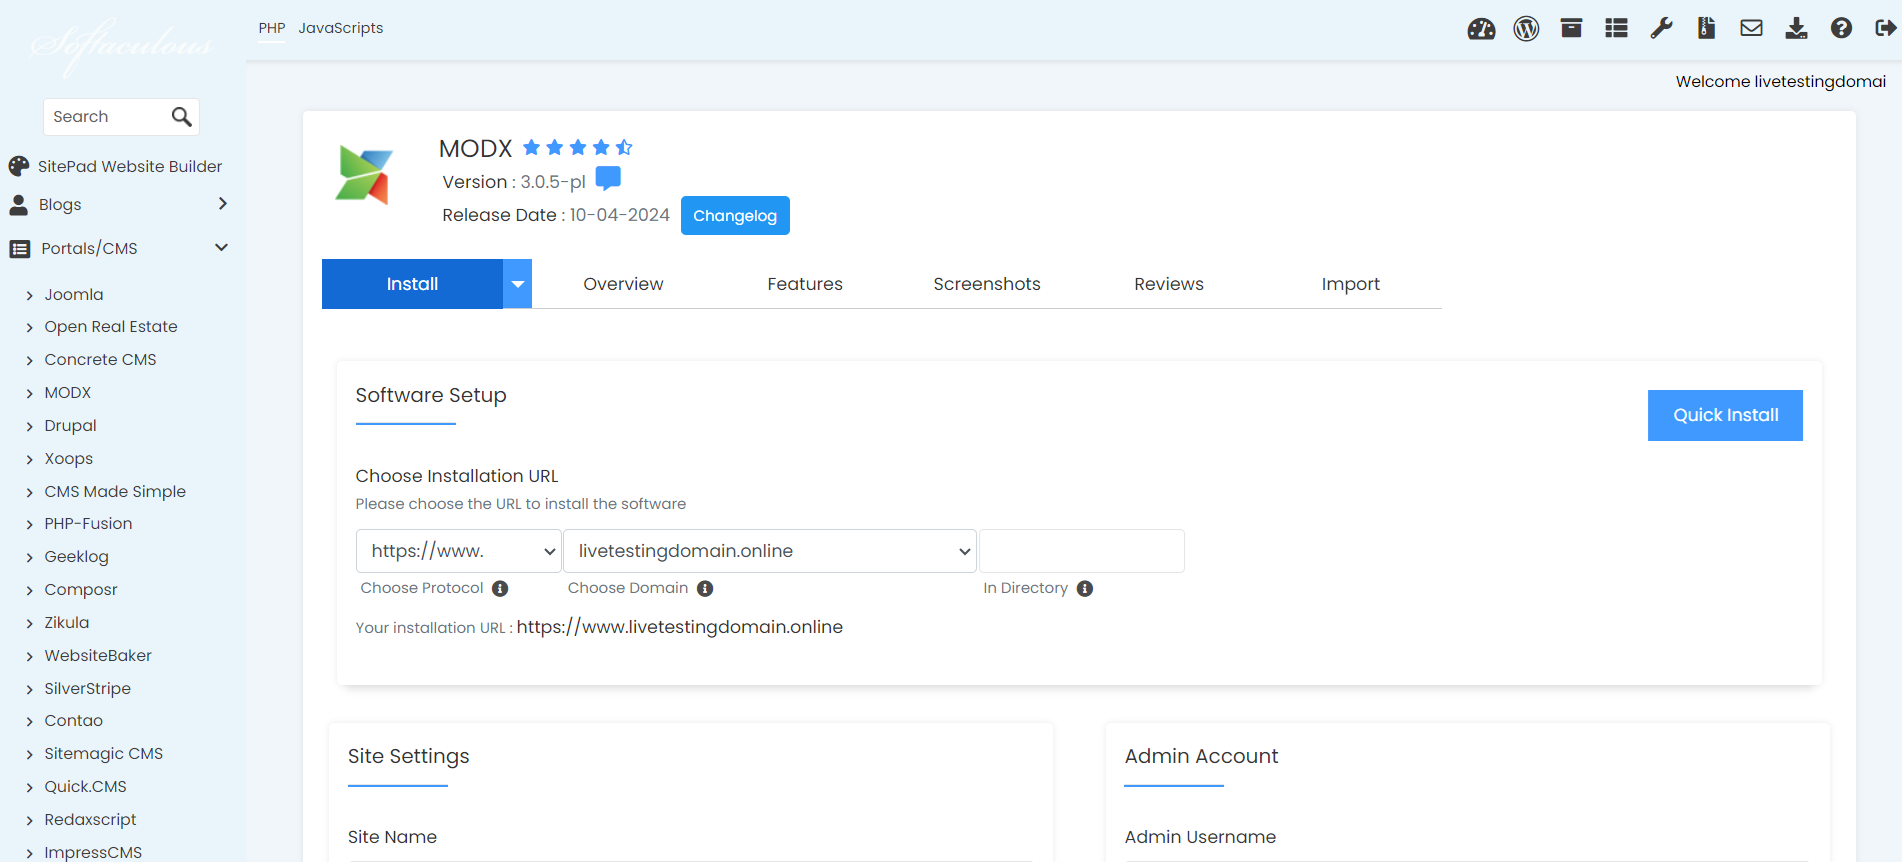
Task: Open SilverStripe in the sidebar
Action: (x=88, y=689)
